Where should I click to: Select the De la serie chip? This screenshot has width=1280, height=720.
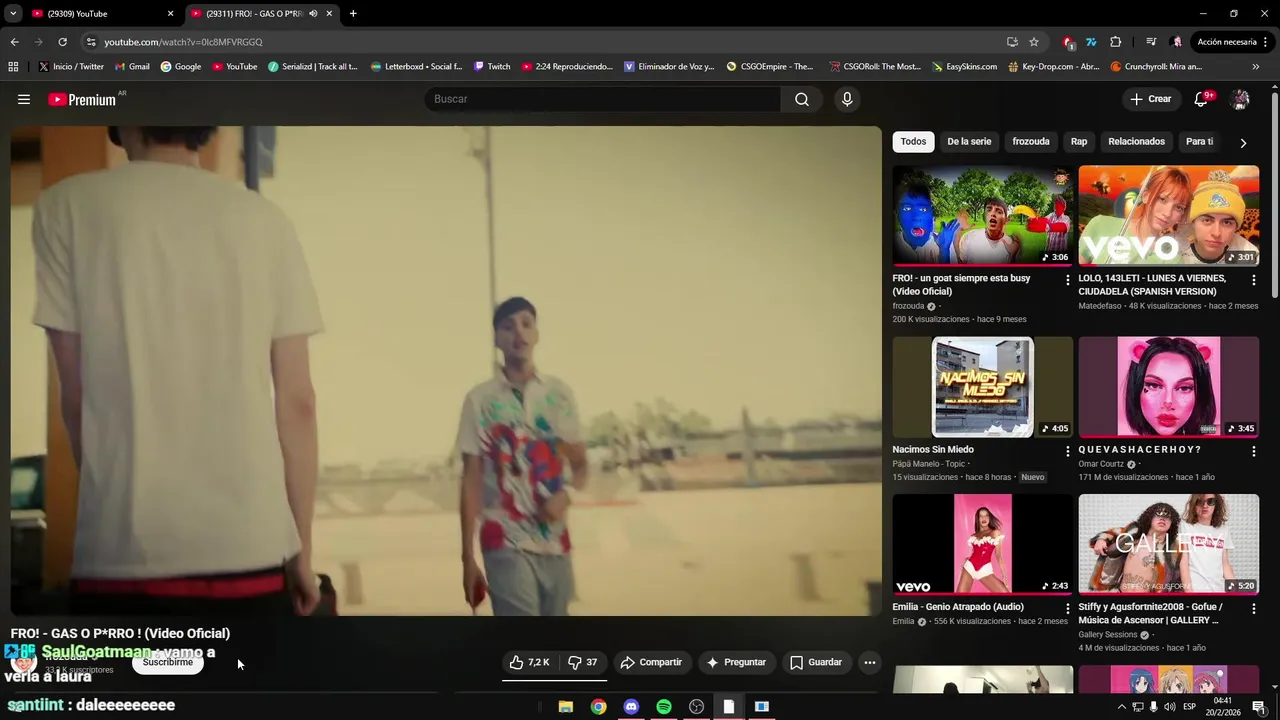(x=969, y=142)
